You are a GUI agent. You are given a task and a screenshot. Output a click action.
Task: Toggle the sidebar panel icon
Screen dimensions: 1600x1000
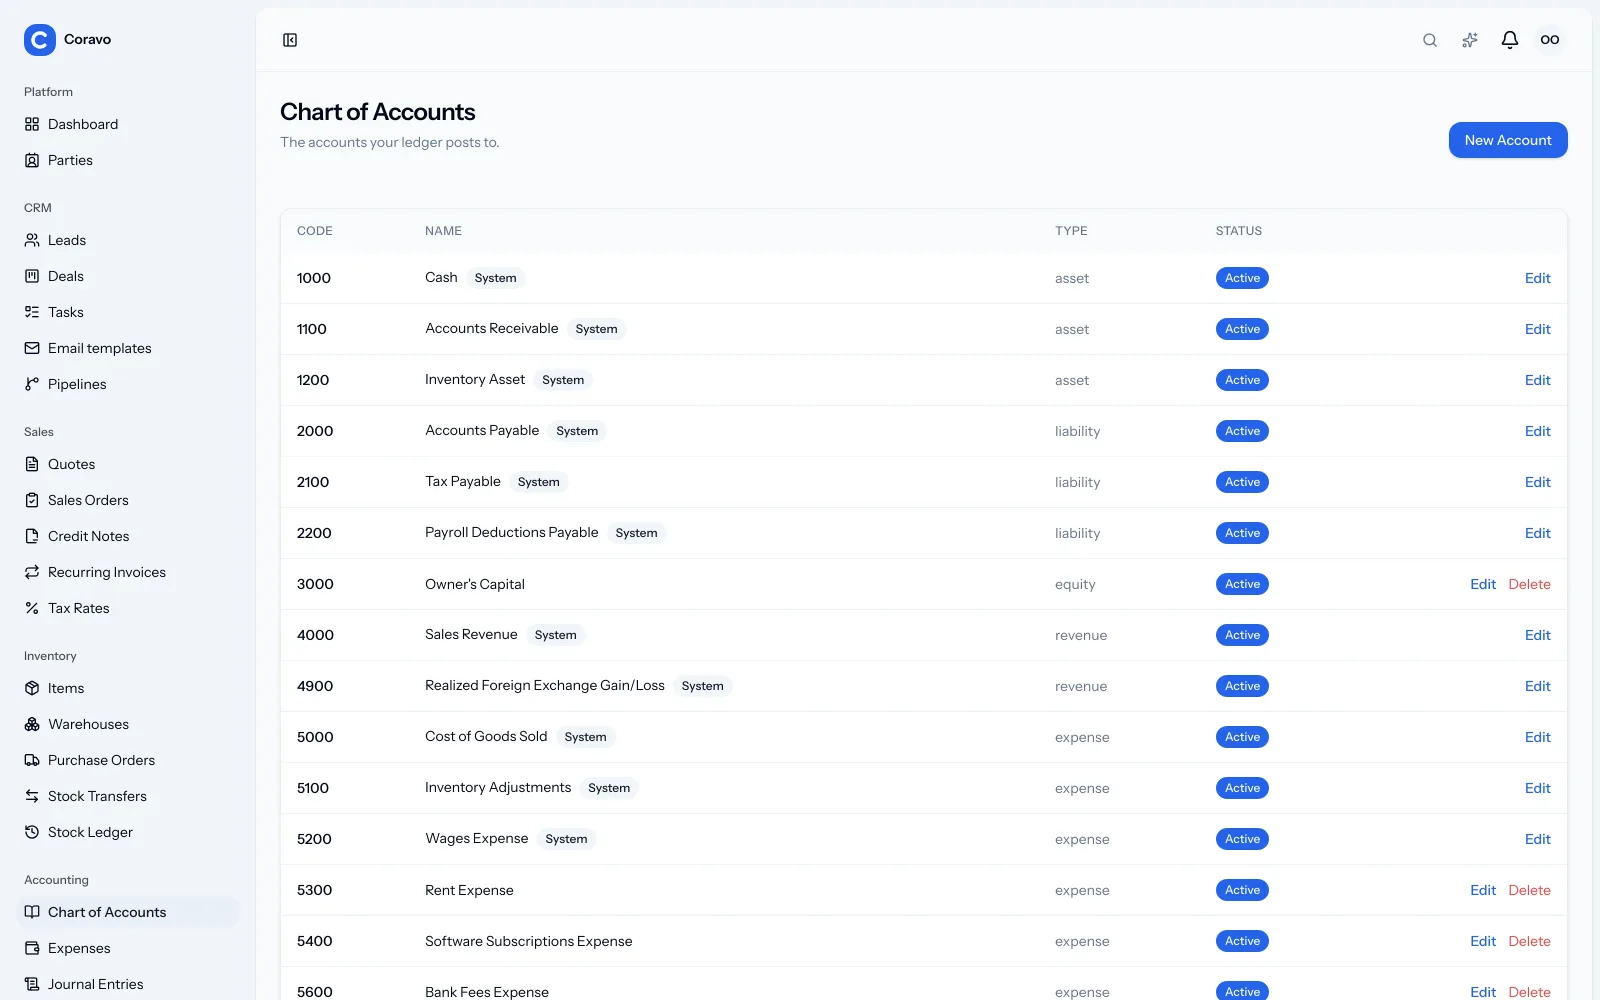tap(290, 40)
